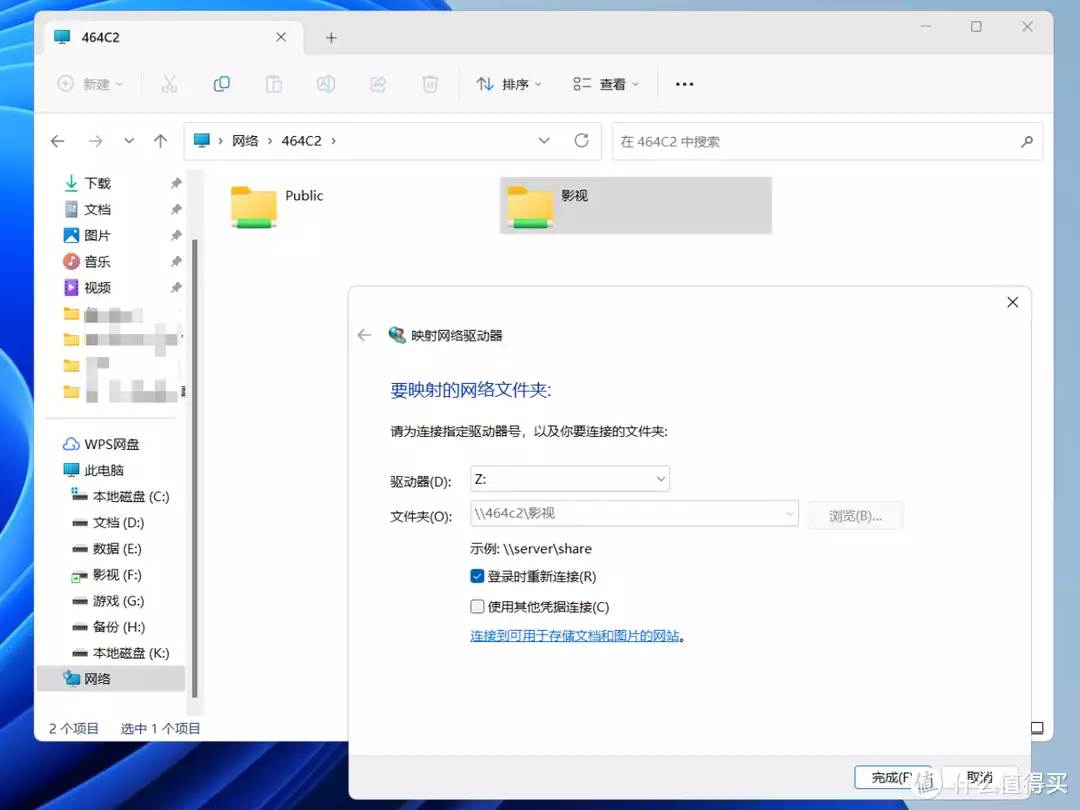The width and height of the screenshot is (1080, 810).
Task: Click the Copy icon in toolbar
Action: (x=221, y=84)
